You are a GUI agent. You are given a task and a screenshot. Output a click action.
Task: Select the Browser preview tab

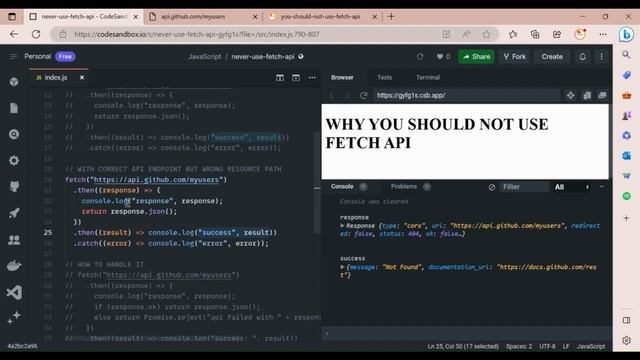[342, 77]
